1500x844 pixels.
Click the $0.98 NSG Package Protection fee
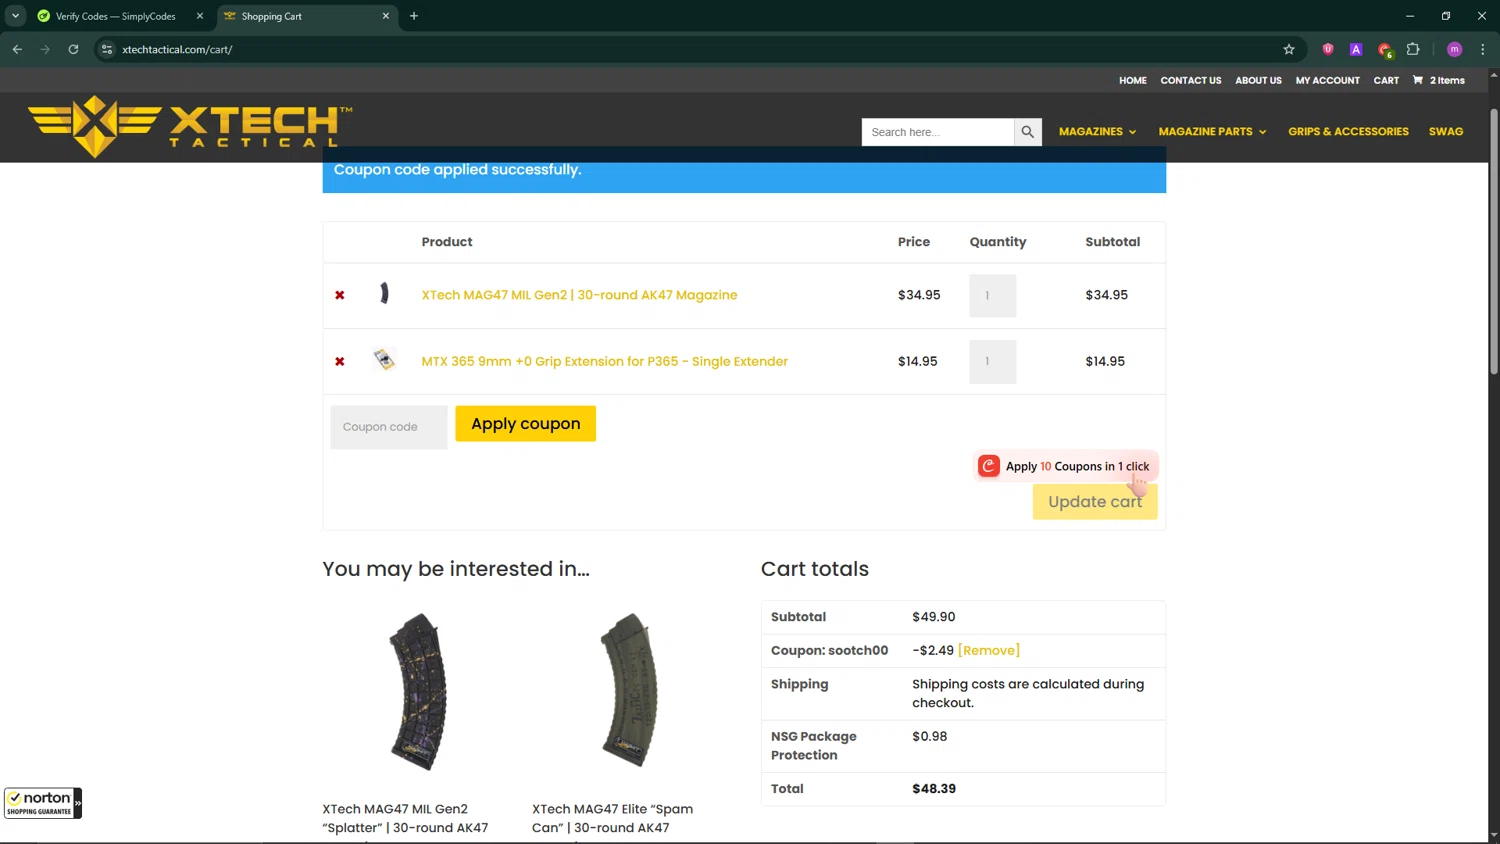coord(929,736)
